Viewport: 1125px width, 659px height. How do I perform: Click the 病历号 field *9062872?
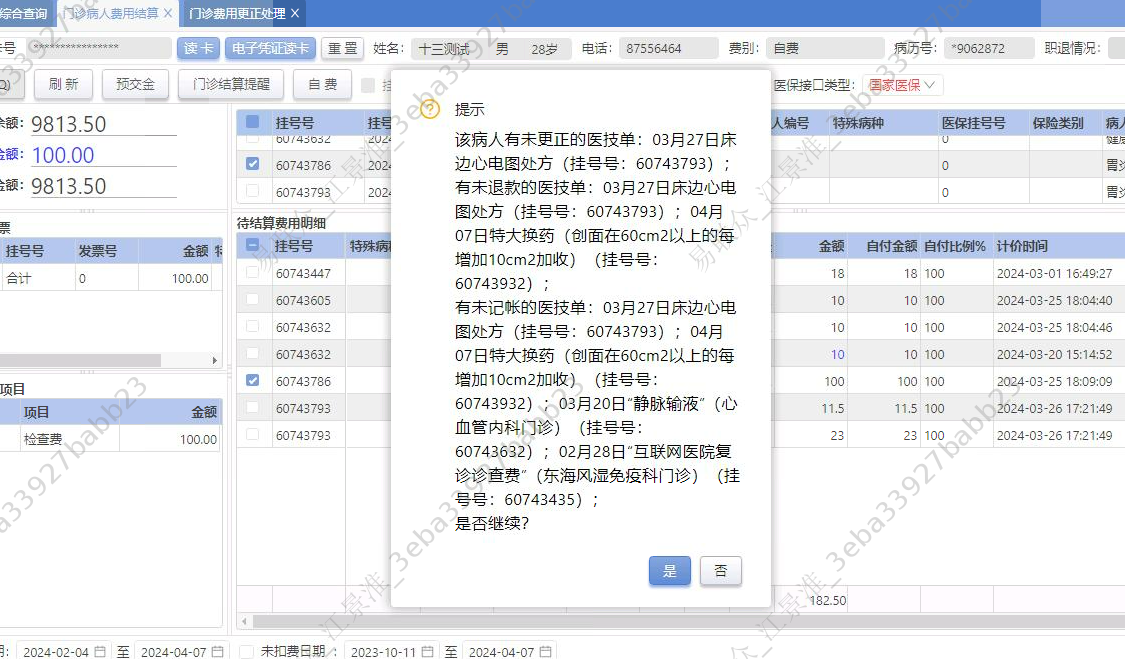(x=989, y=49)
